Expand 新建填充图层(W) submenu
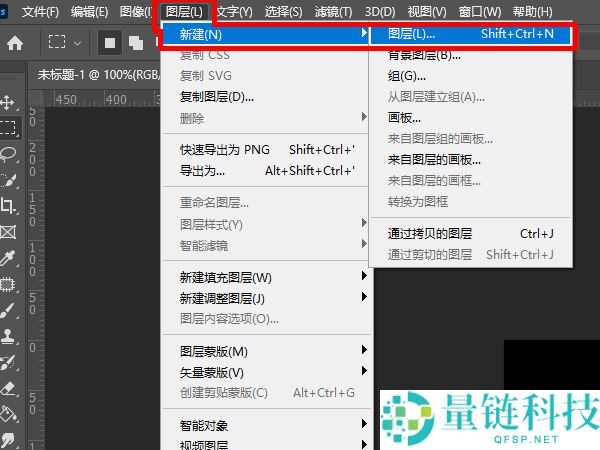Viewport: 600px width, 450px height. 266,277
